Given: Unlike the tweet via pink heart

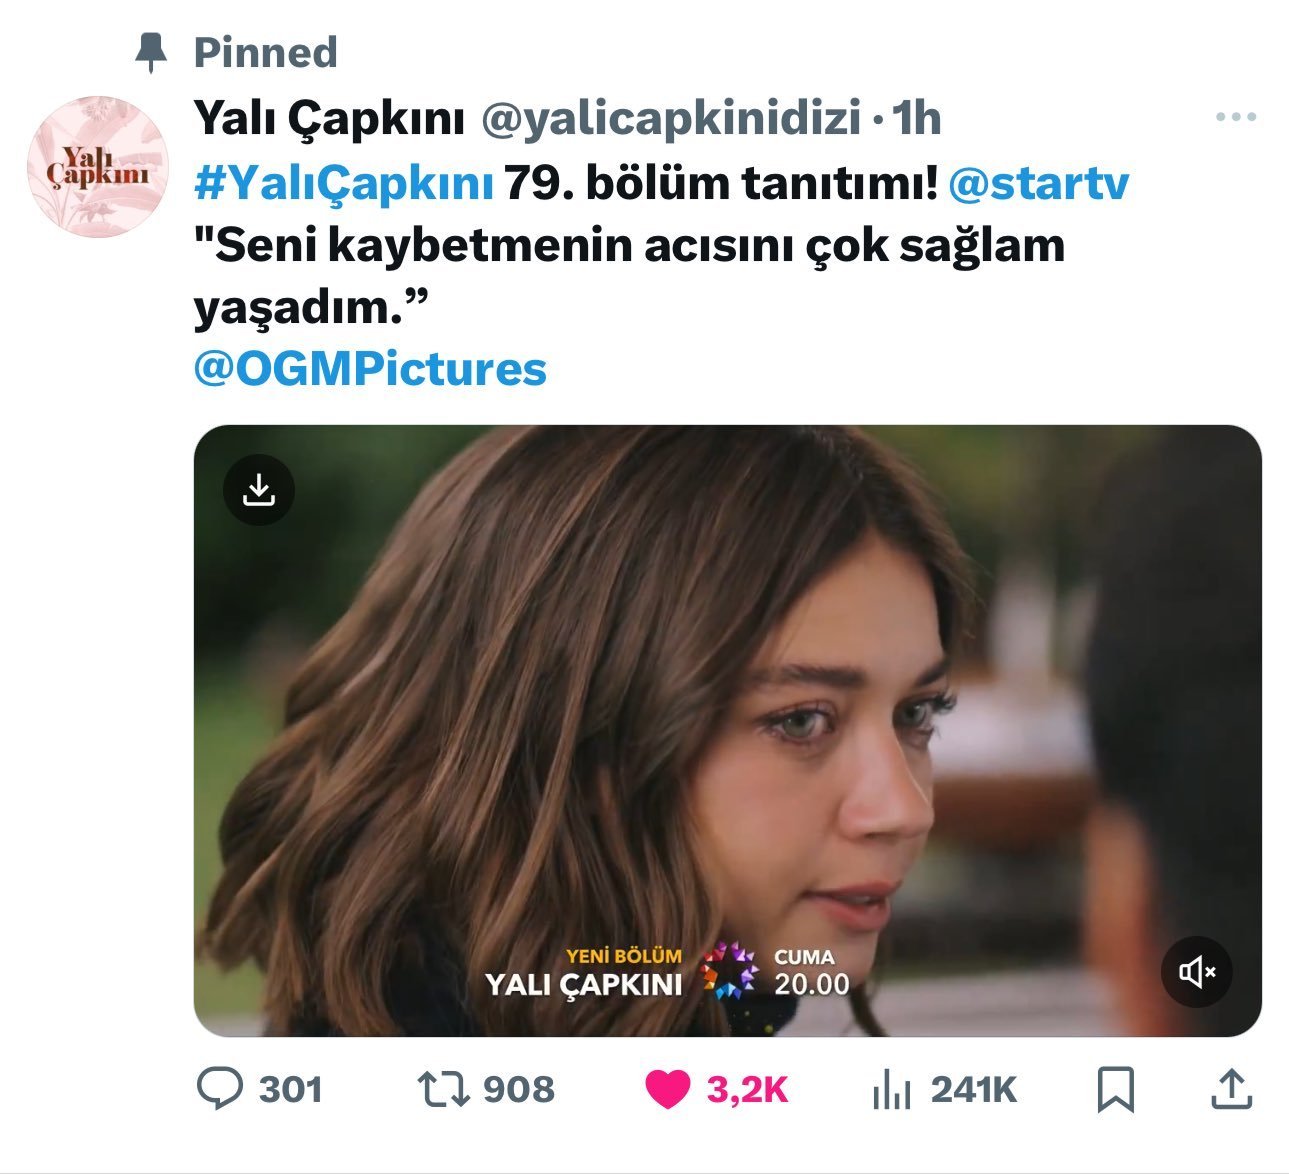Looking at the screenshot, I should coord(668,1089).
